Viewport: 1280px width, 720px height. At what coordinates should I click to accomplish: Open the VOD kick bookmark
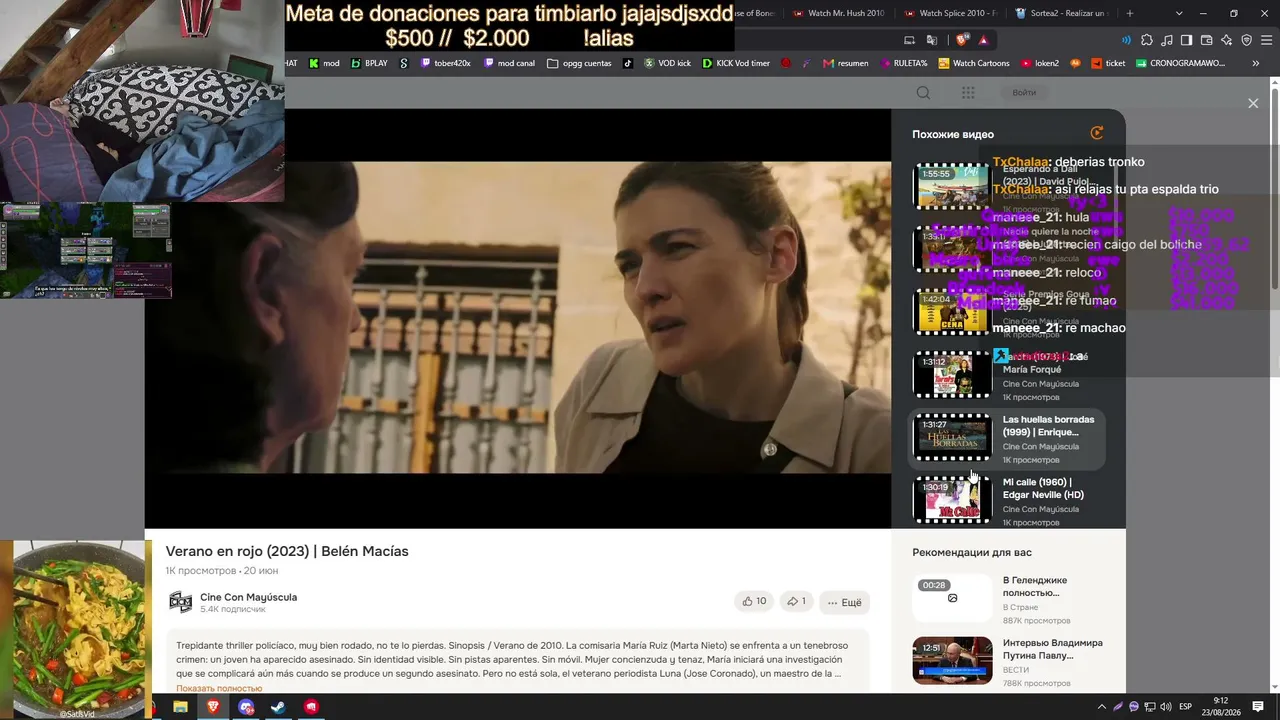[x=667, y=63]
